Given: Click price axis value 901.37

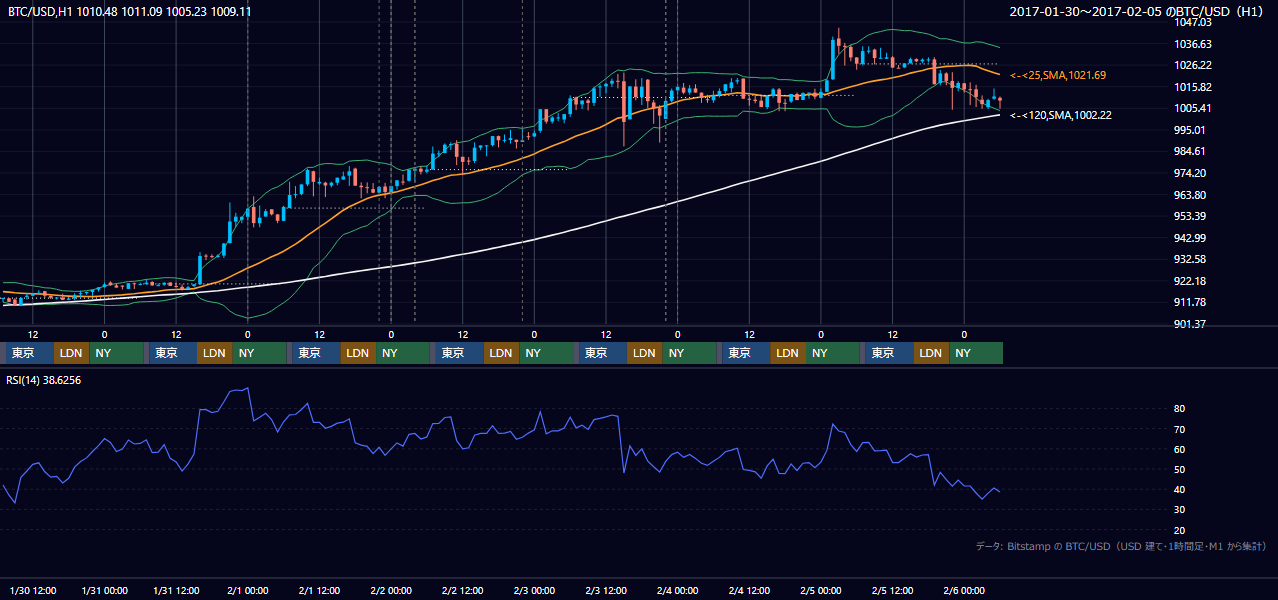Looking at the screenshot, I should pos(1190,324).
